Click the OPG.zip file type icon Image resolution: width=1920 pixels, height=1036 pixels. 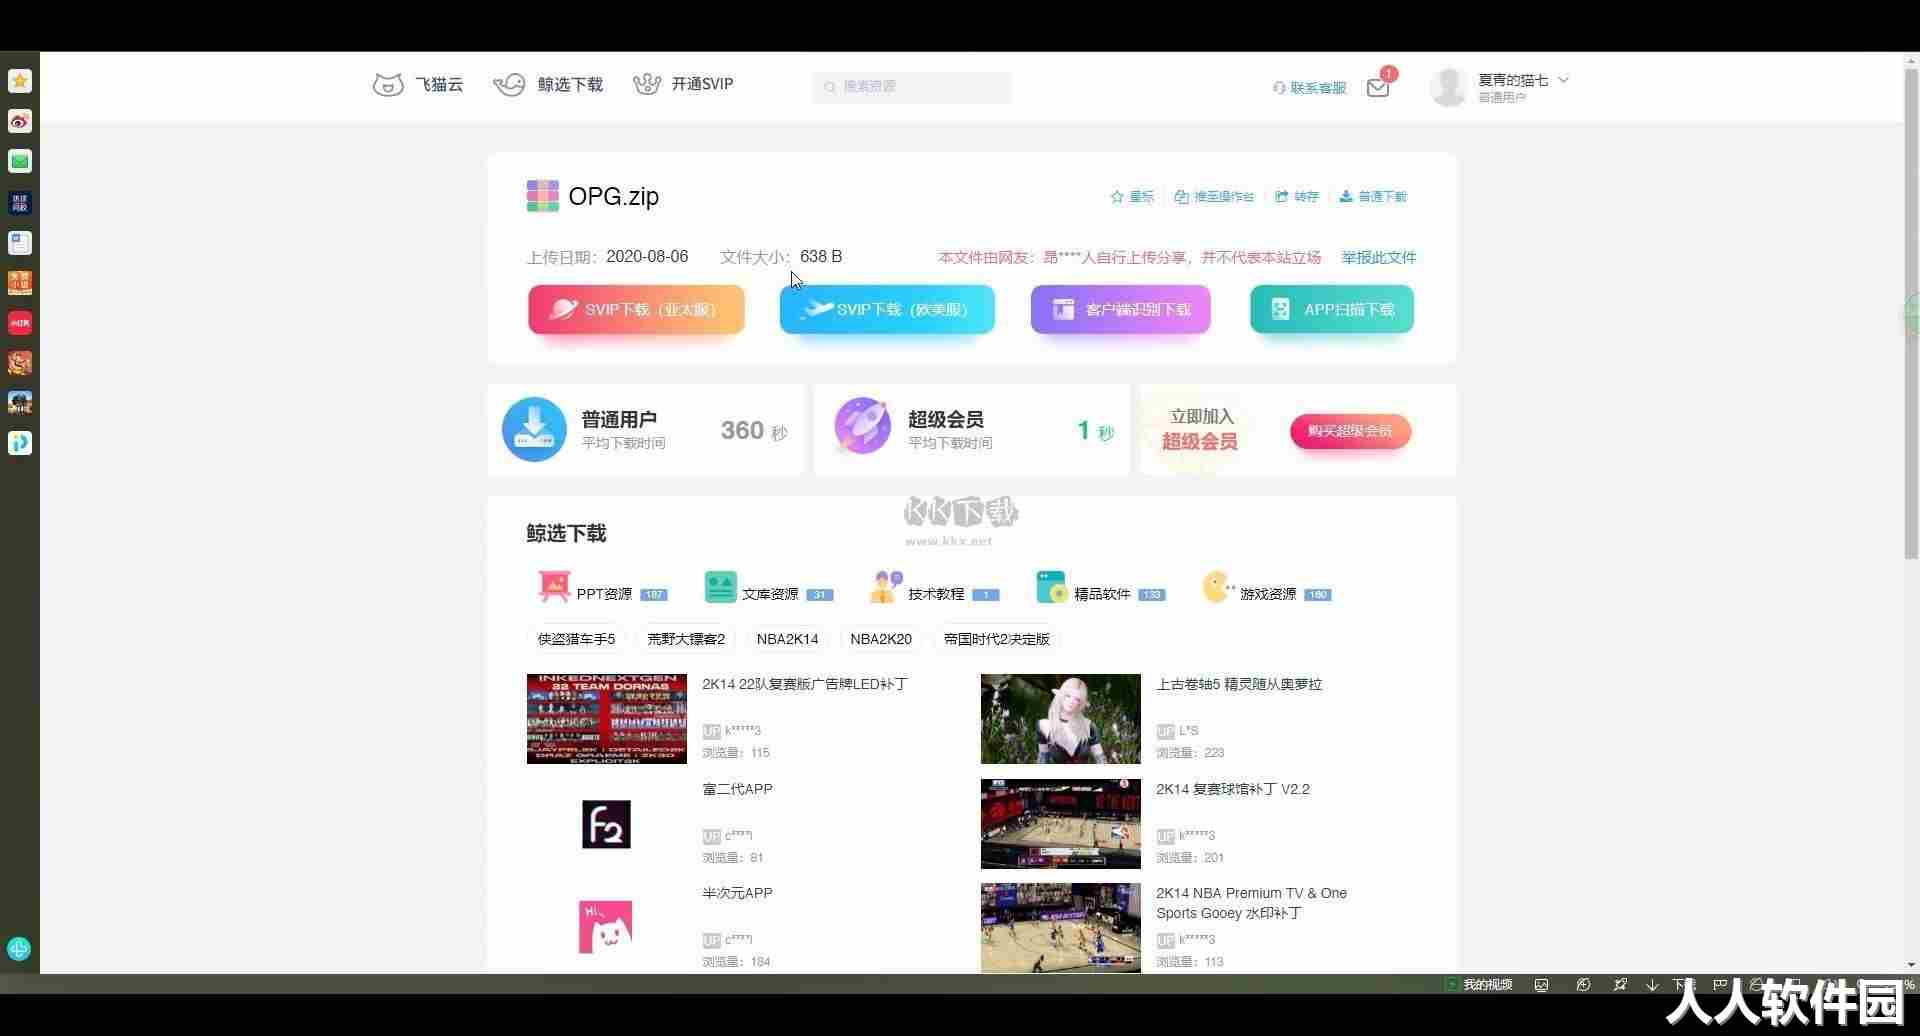542,196
